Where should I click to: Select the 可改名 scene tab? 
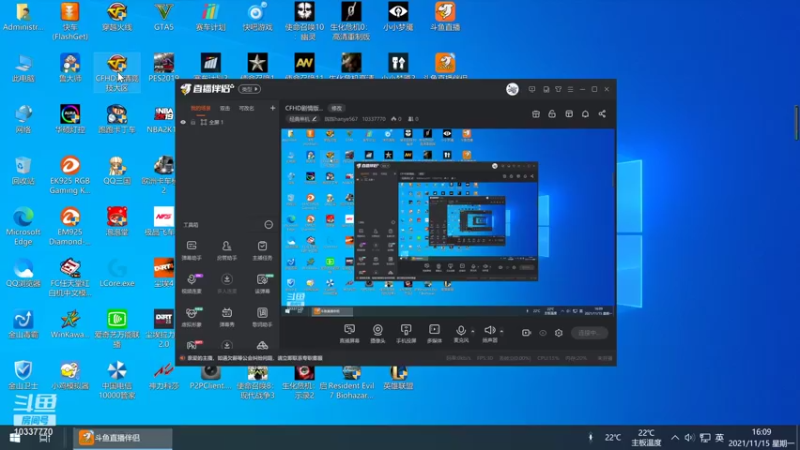(246, 108)
